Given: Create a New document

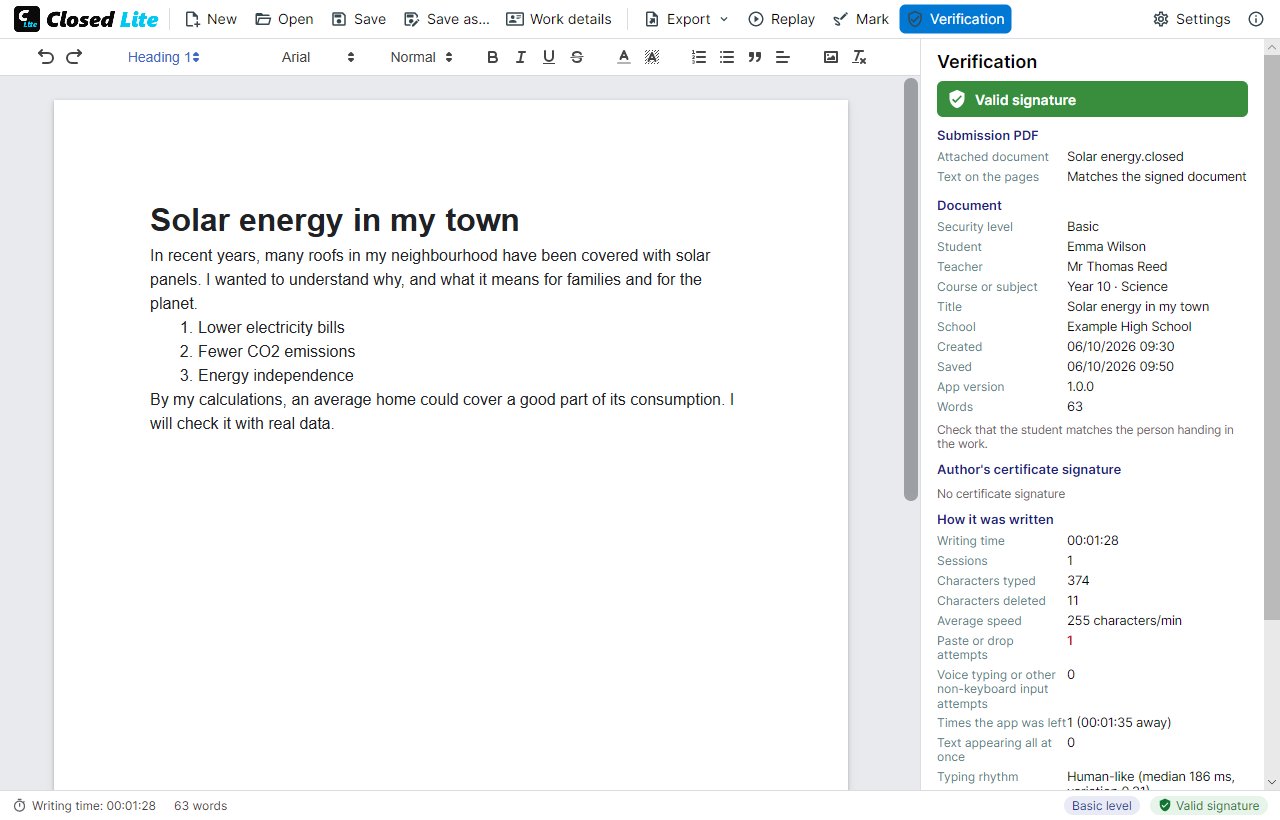Looking at the screenshot, I should coord(211,19).
